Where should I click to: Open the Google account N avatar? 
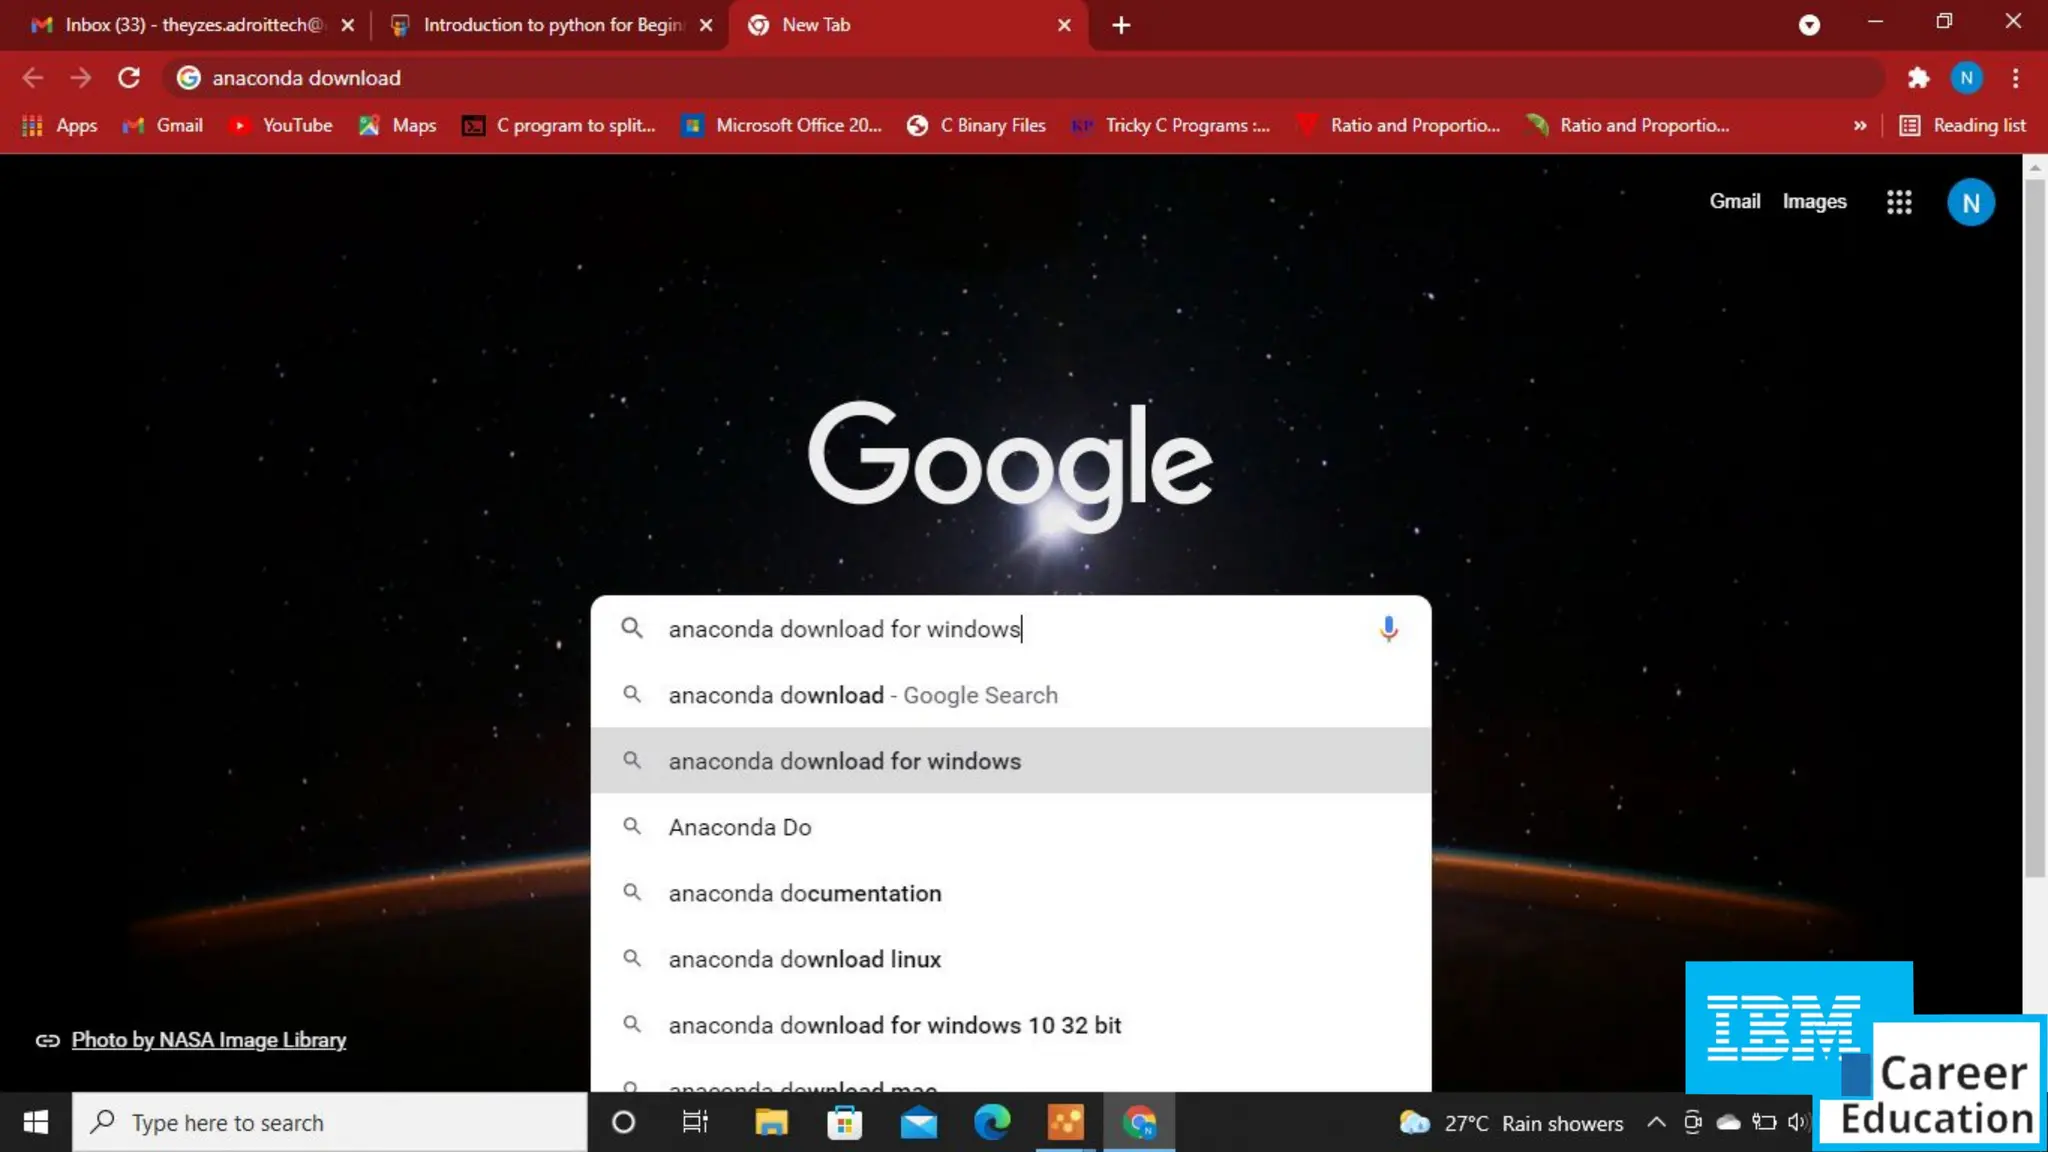coord(1970,202)
